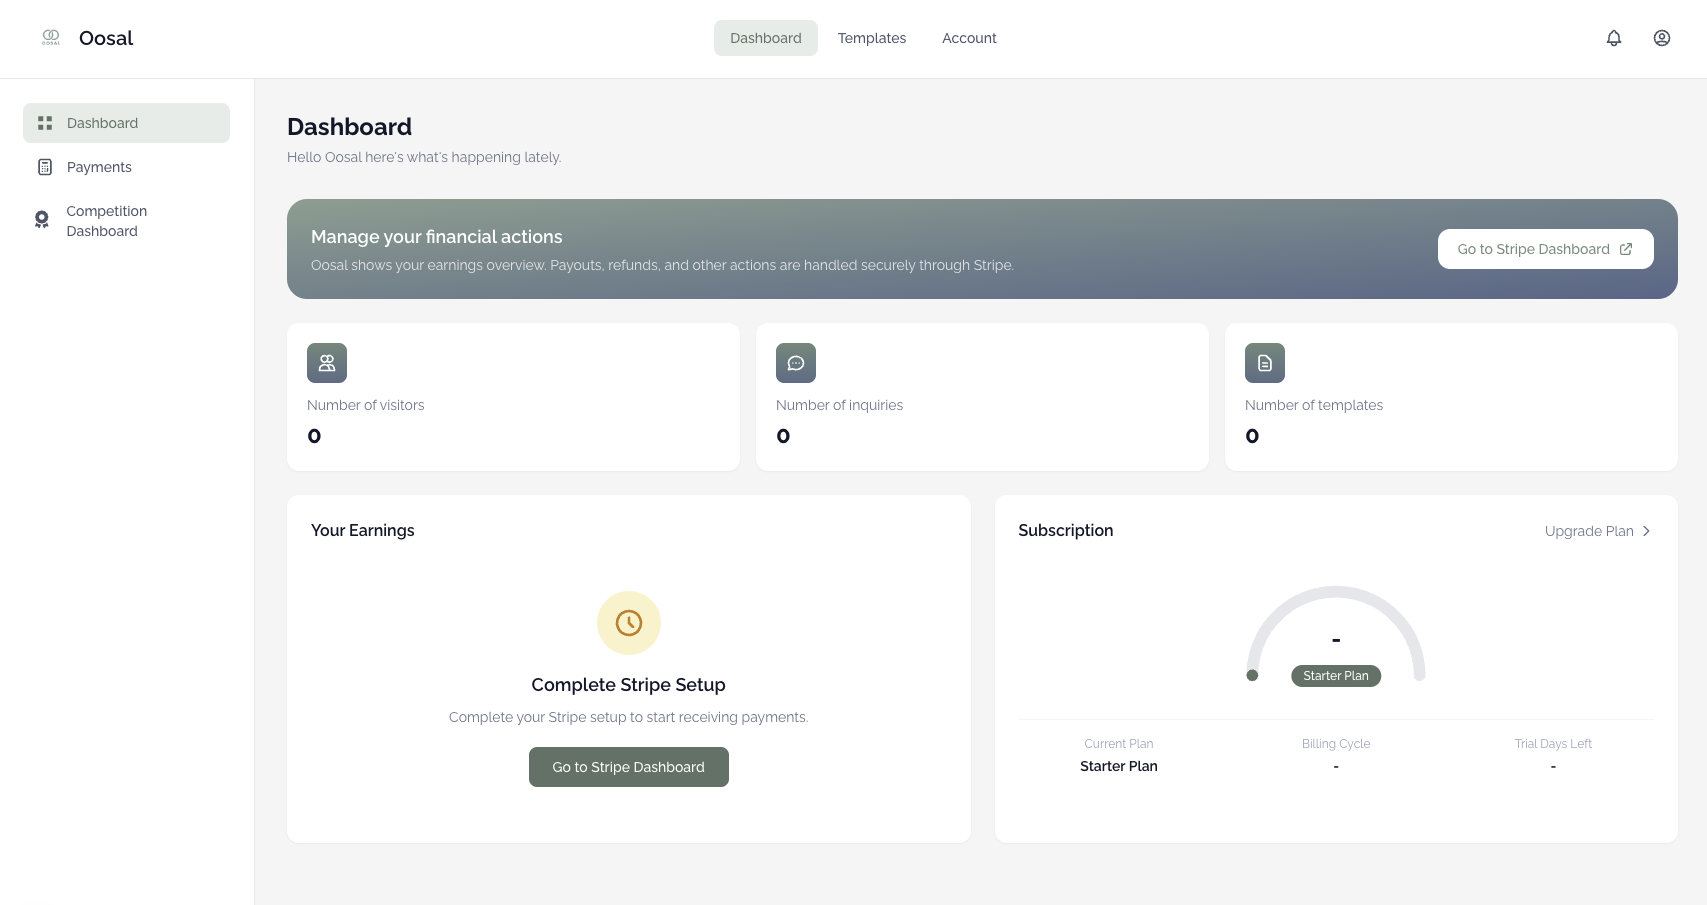Click the Starter Plan gauge indicator

[x=1252, y=676]
